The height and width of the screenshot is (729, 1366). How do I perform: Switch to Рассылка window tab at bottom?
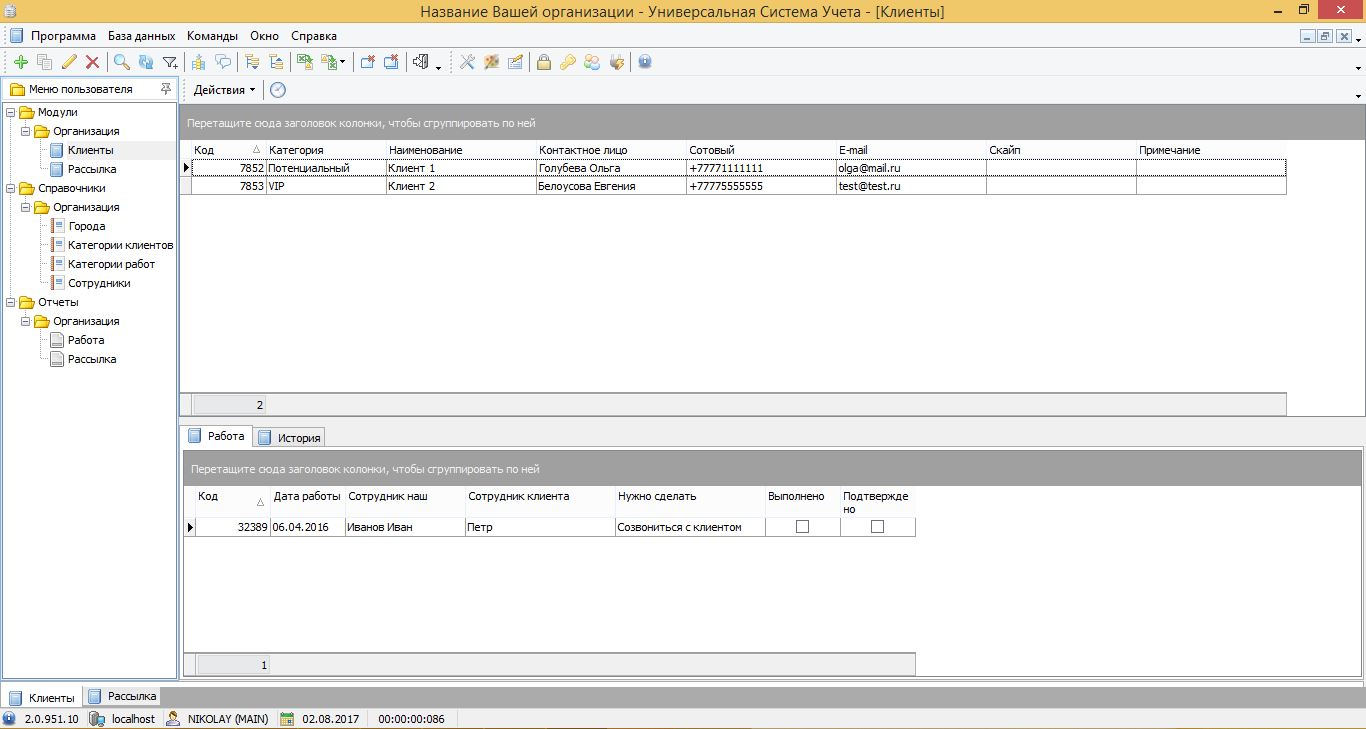coord(121,696)
